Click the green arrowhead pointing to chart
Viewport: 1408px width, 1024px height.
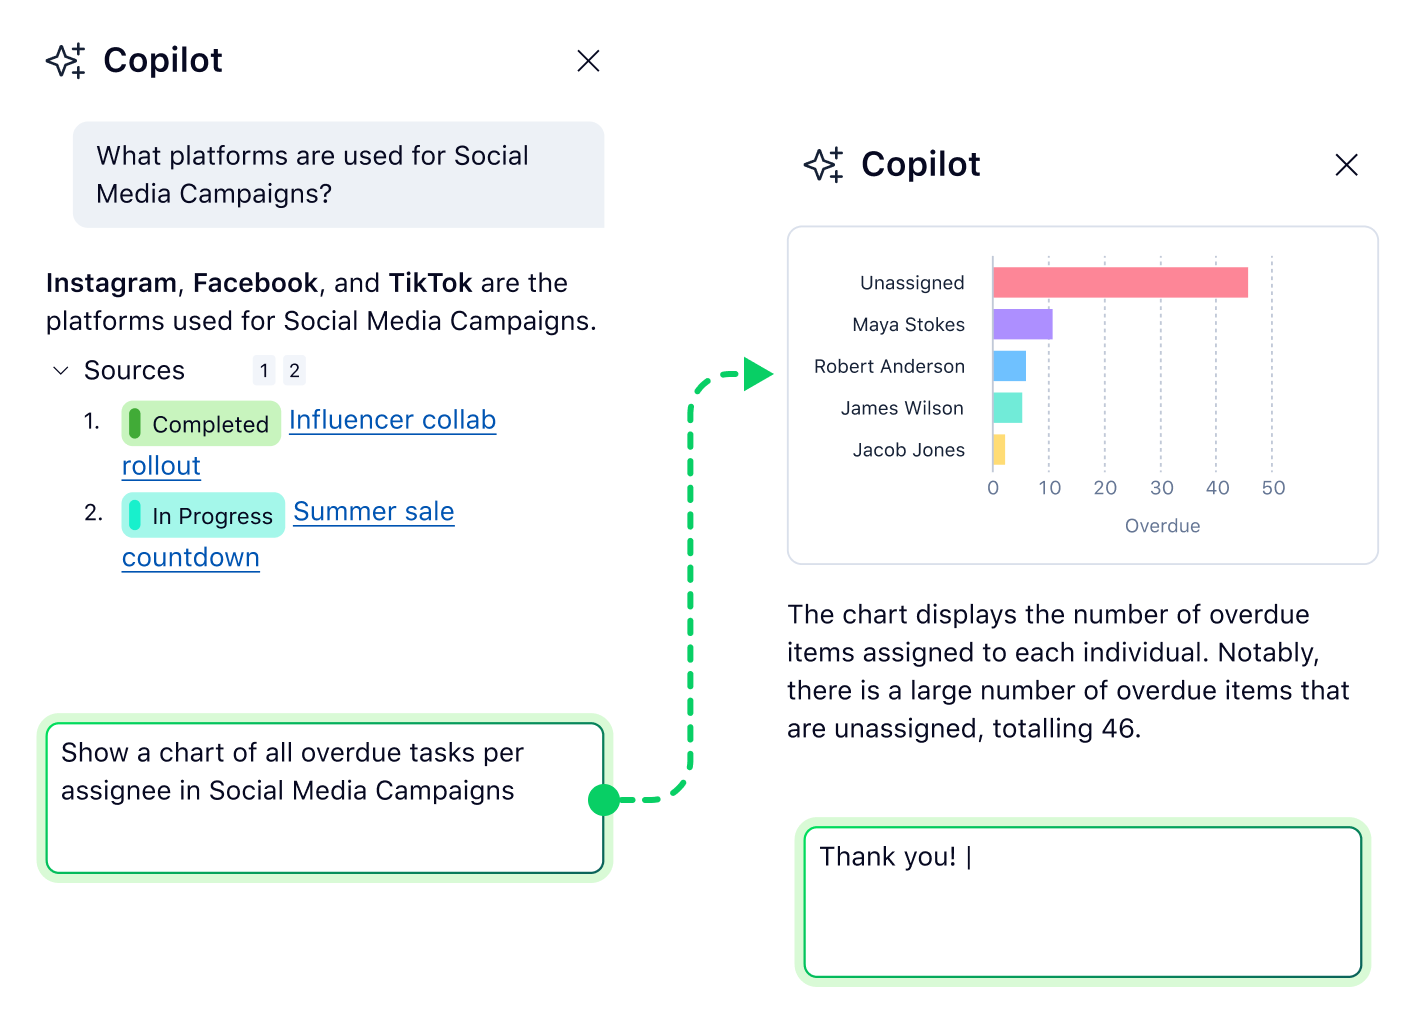pyautogui.click(x=757, y=374)
